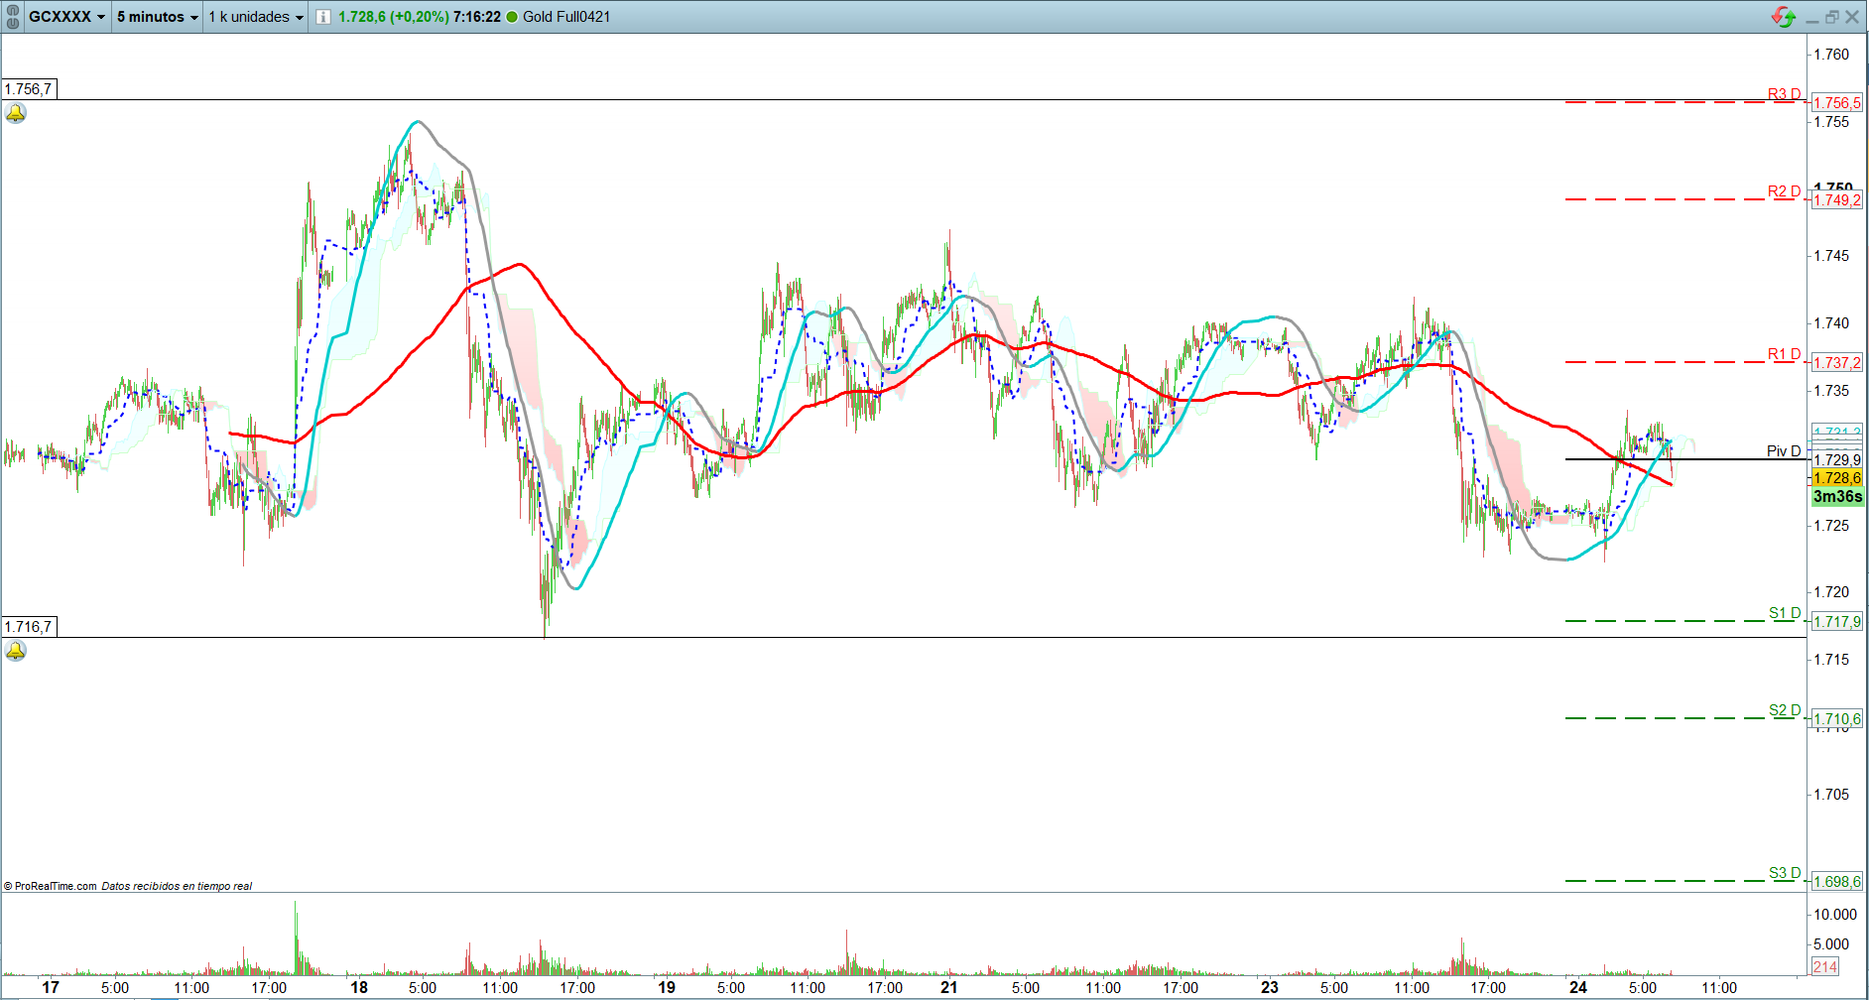
Task: Click the R2 D pivot label
Action: point(1784,191)
